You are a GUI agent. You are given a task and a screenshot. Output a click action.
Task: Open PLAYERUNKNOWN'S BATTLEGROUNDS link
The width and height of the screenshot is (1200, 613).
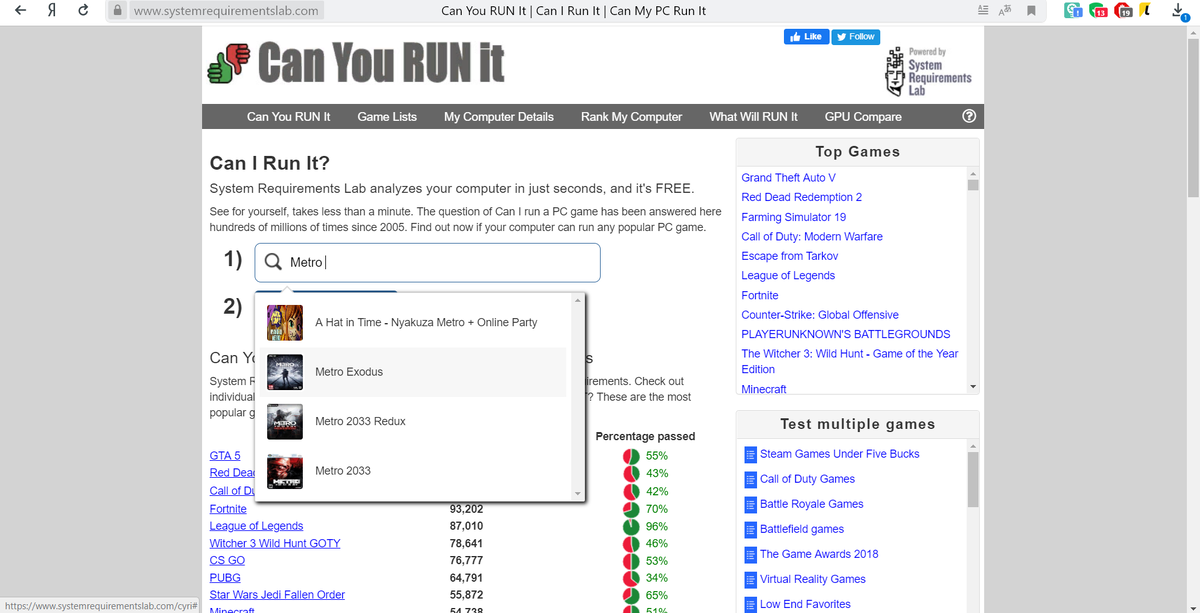point(845,334)
